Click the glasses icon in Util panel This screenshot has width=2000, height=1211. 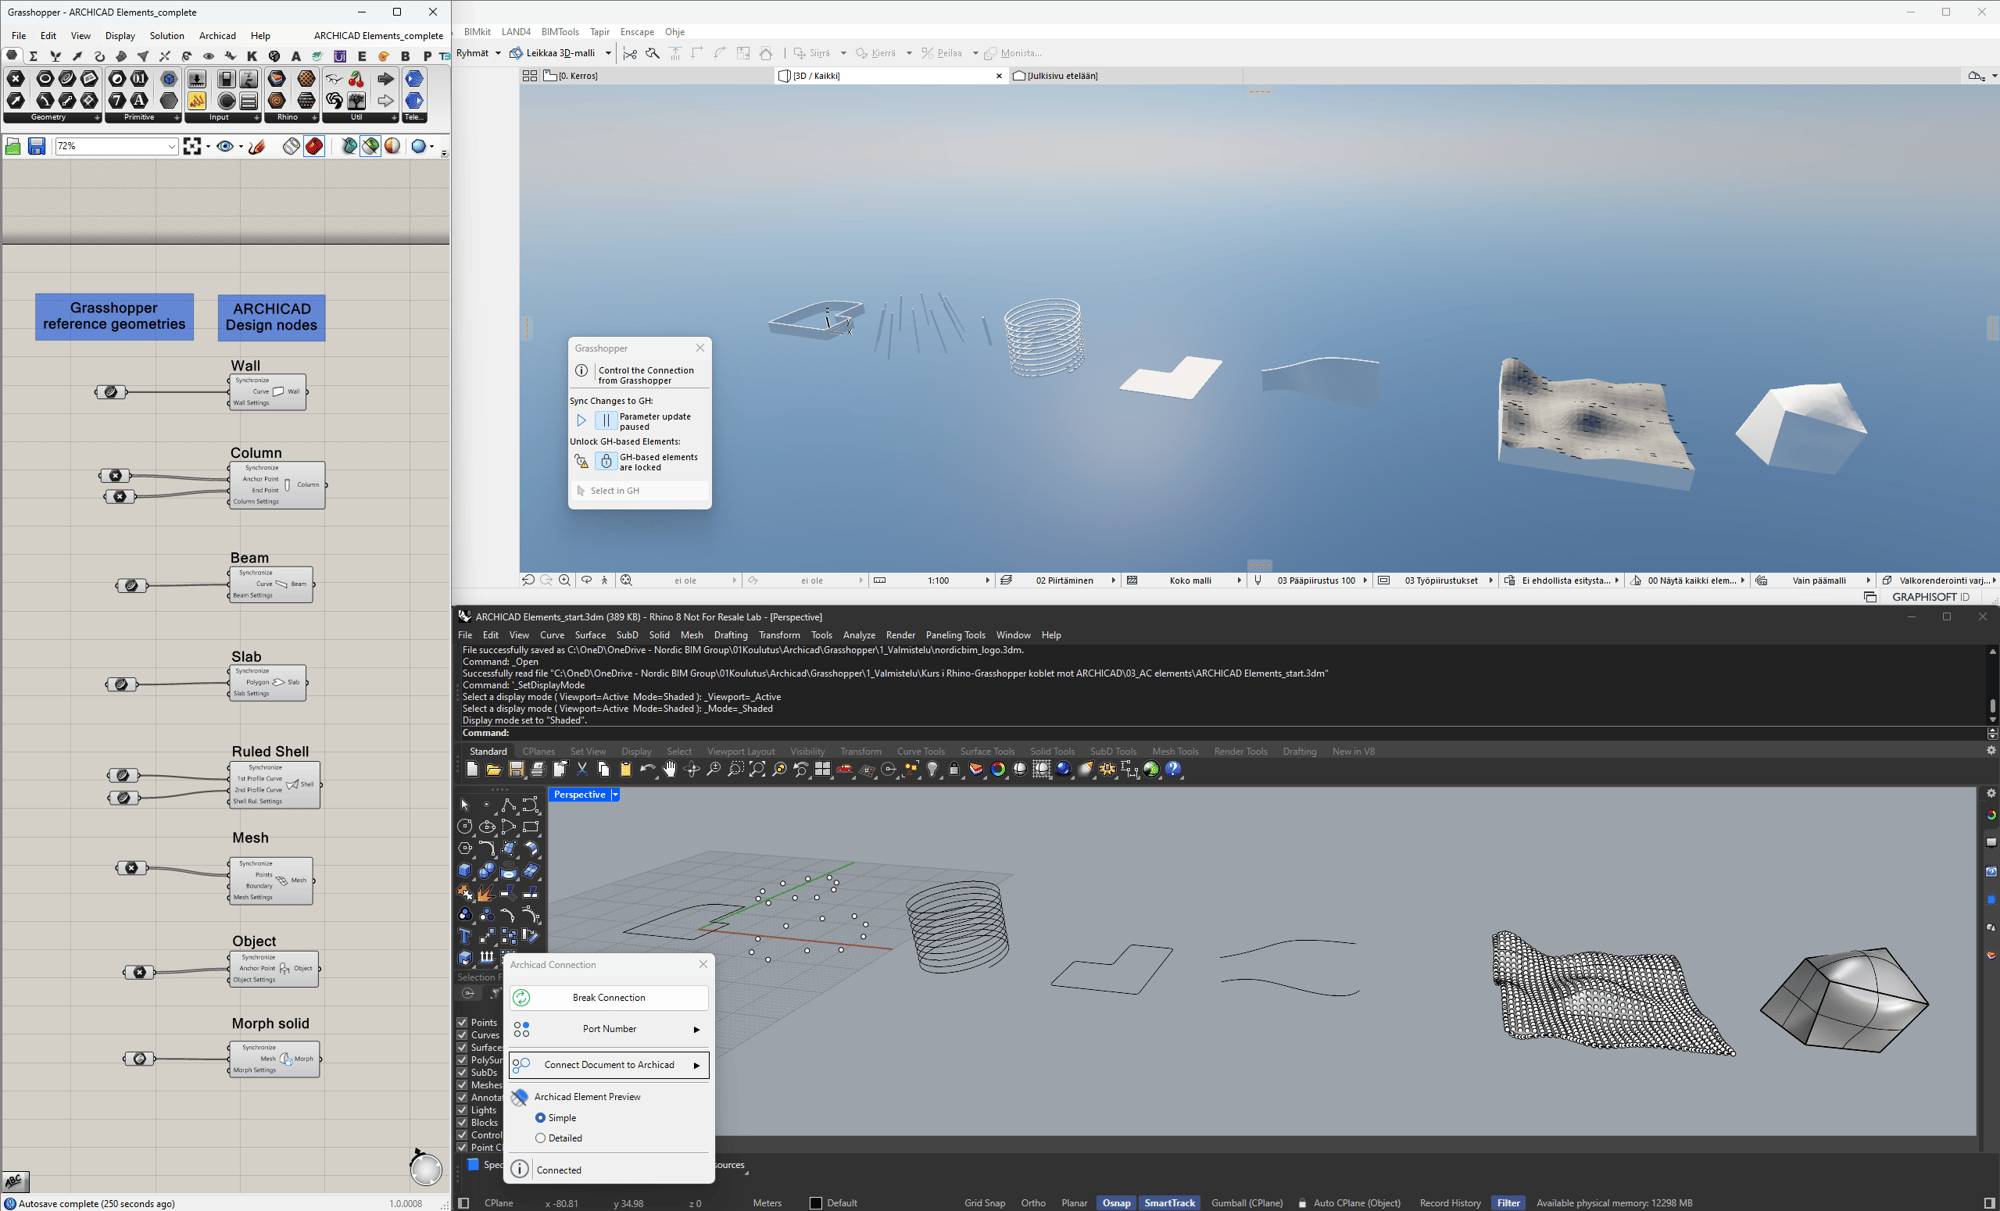[x=334, y=79]
